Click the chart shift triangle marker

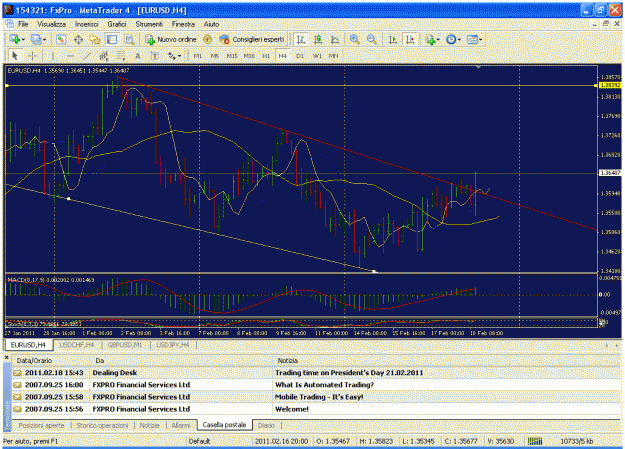coord(478,67)
